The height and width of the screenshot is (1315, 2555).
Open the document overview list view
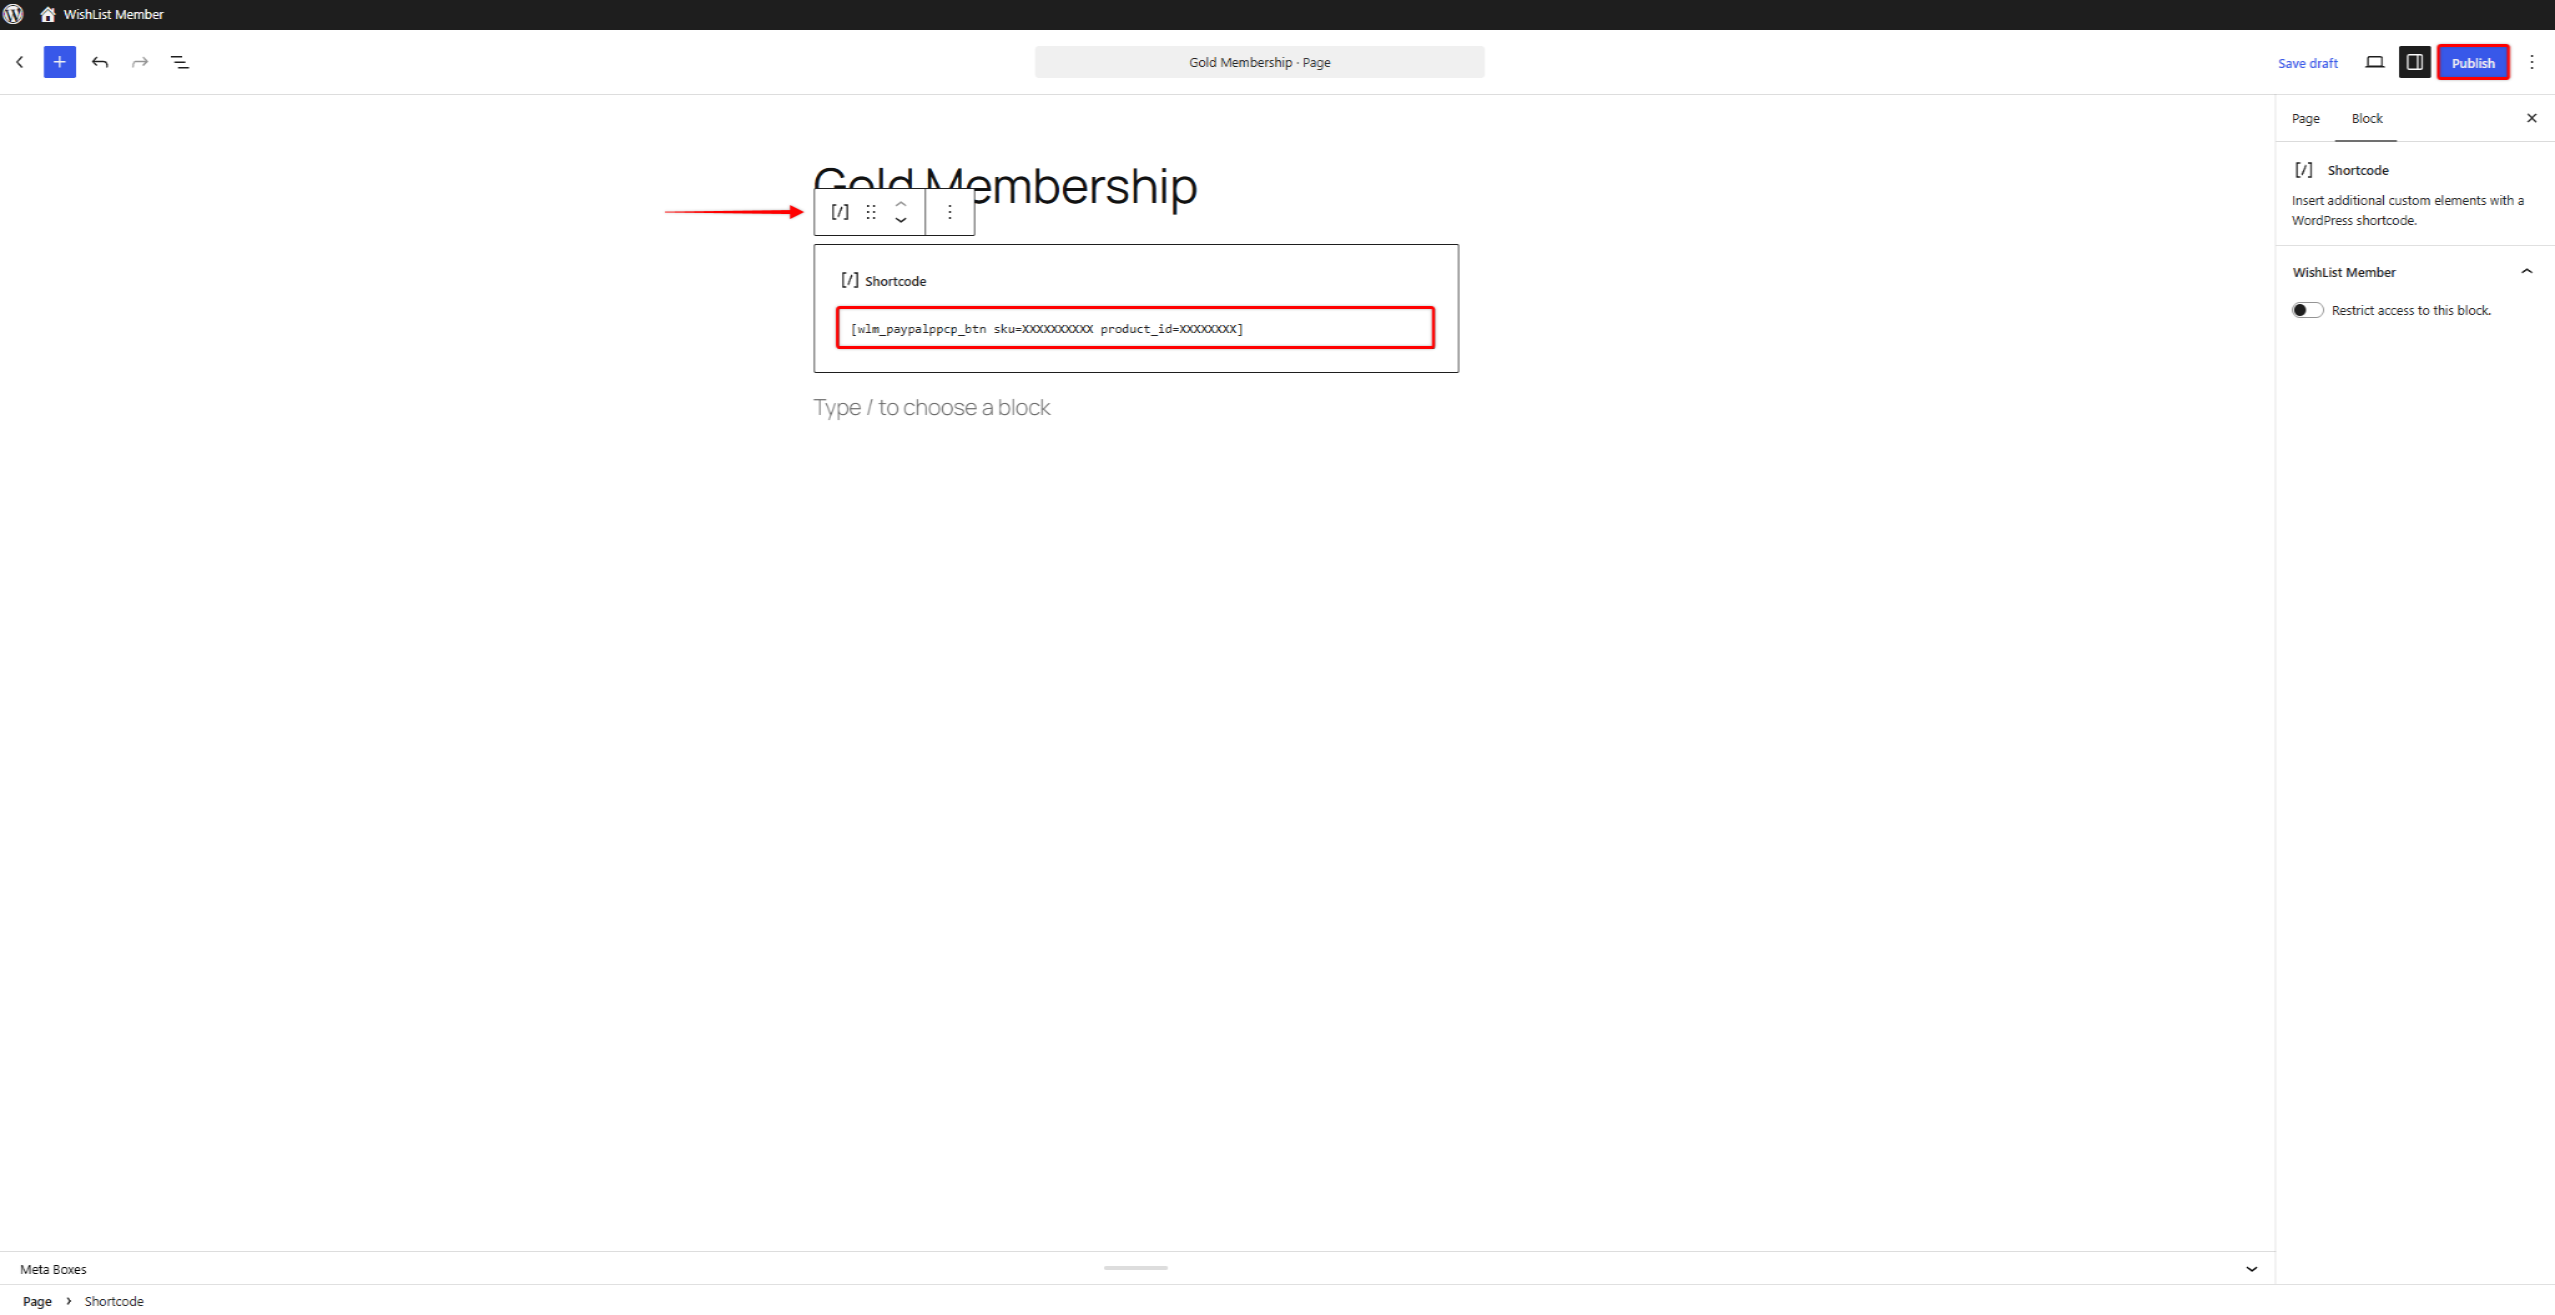[x=180, y=62]
